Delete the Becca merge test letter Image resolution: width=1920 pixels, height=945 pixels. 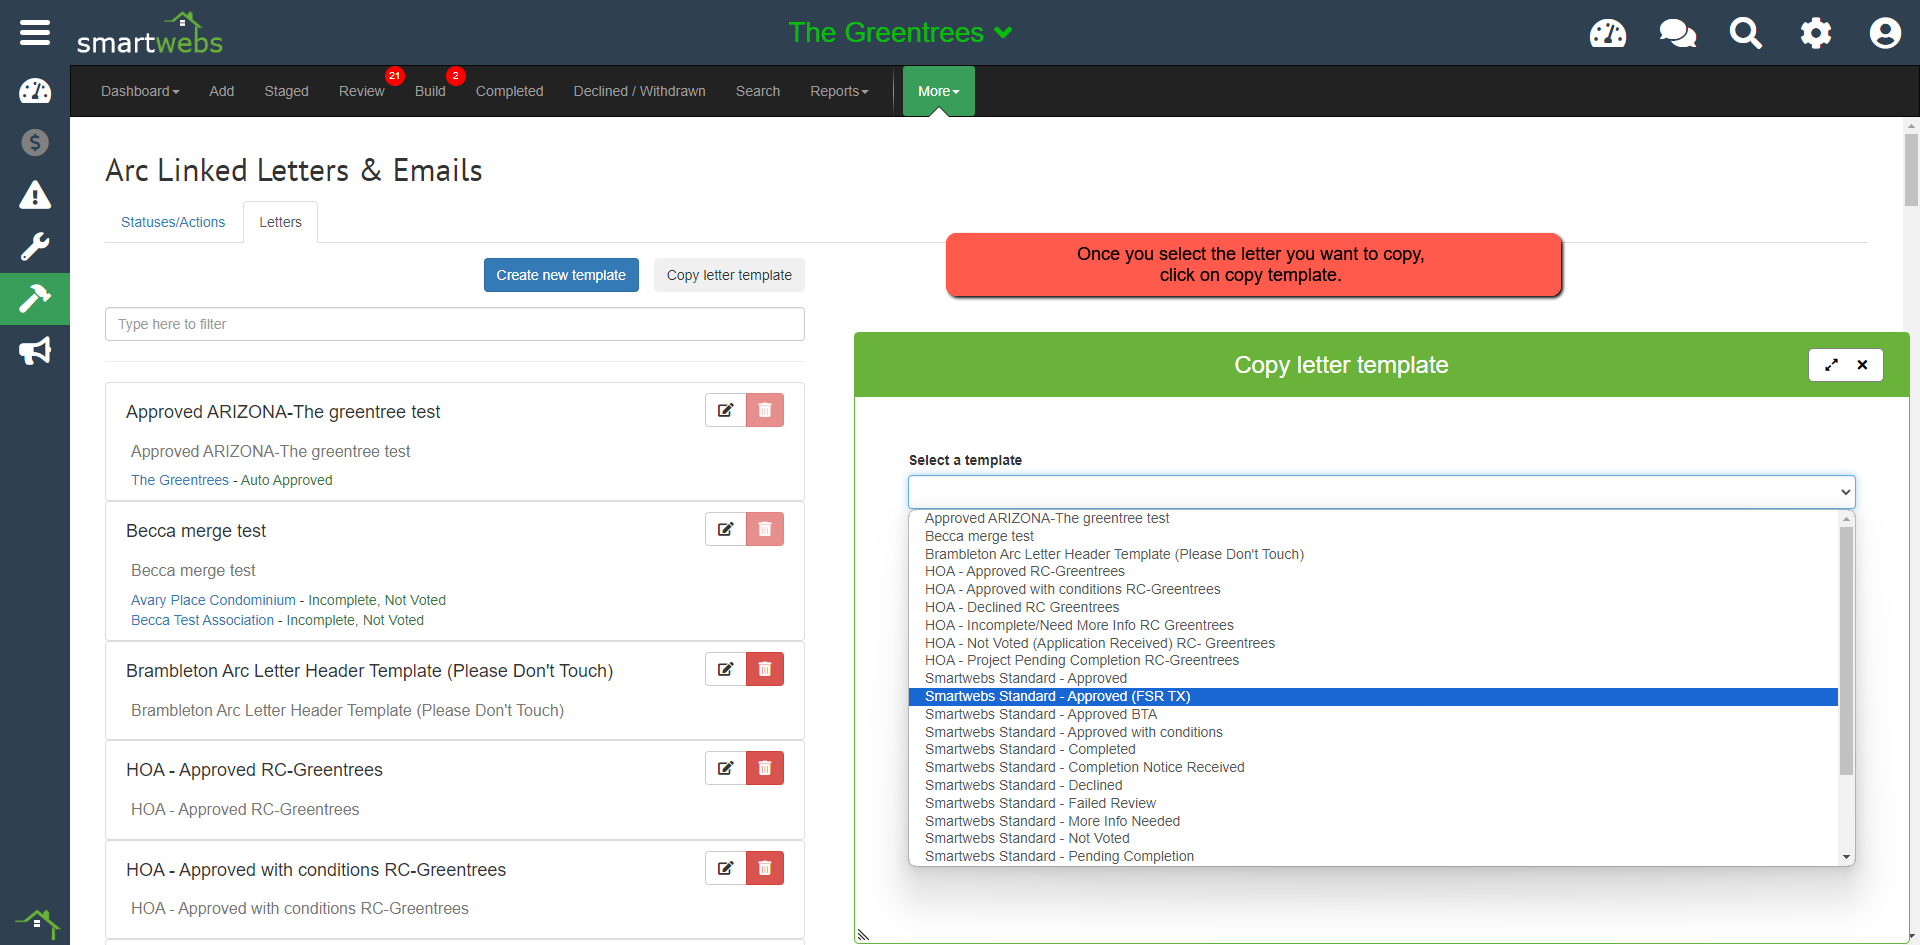(x=765, y=529)
